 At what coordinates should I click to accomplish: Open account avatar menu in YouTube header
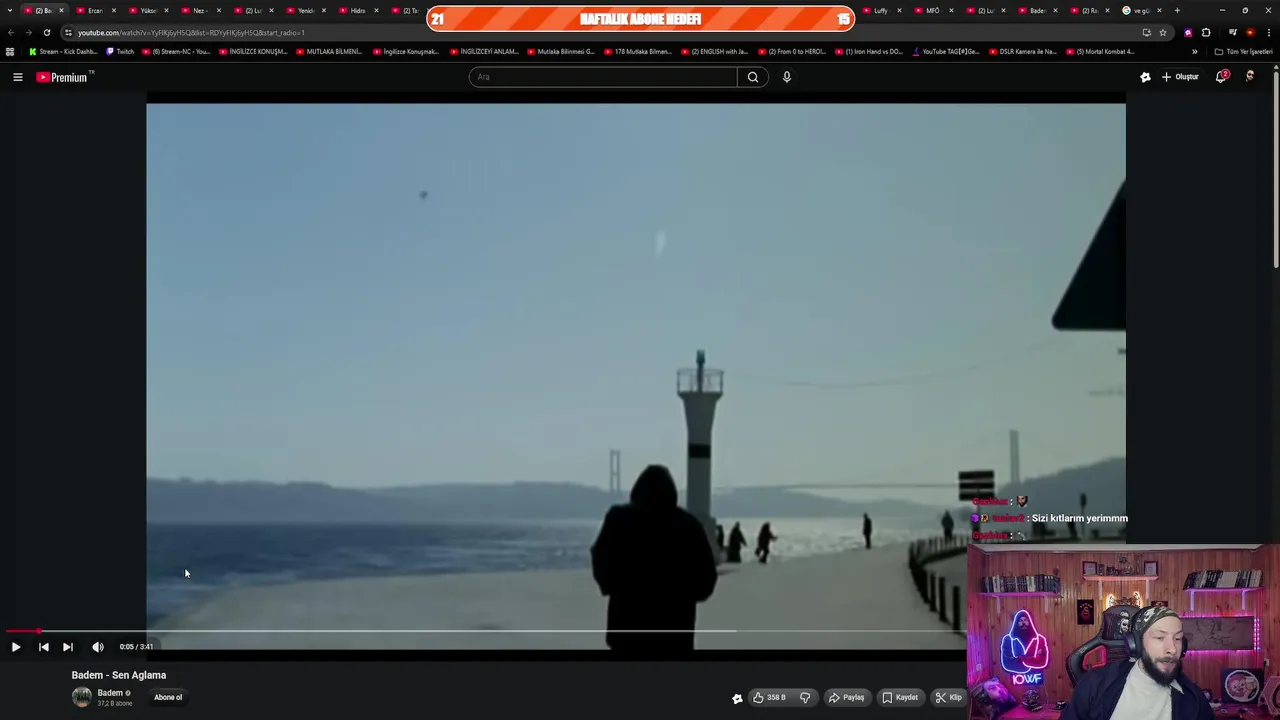click(x=1250, y=76)
